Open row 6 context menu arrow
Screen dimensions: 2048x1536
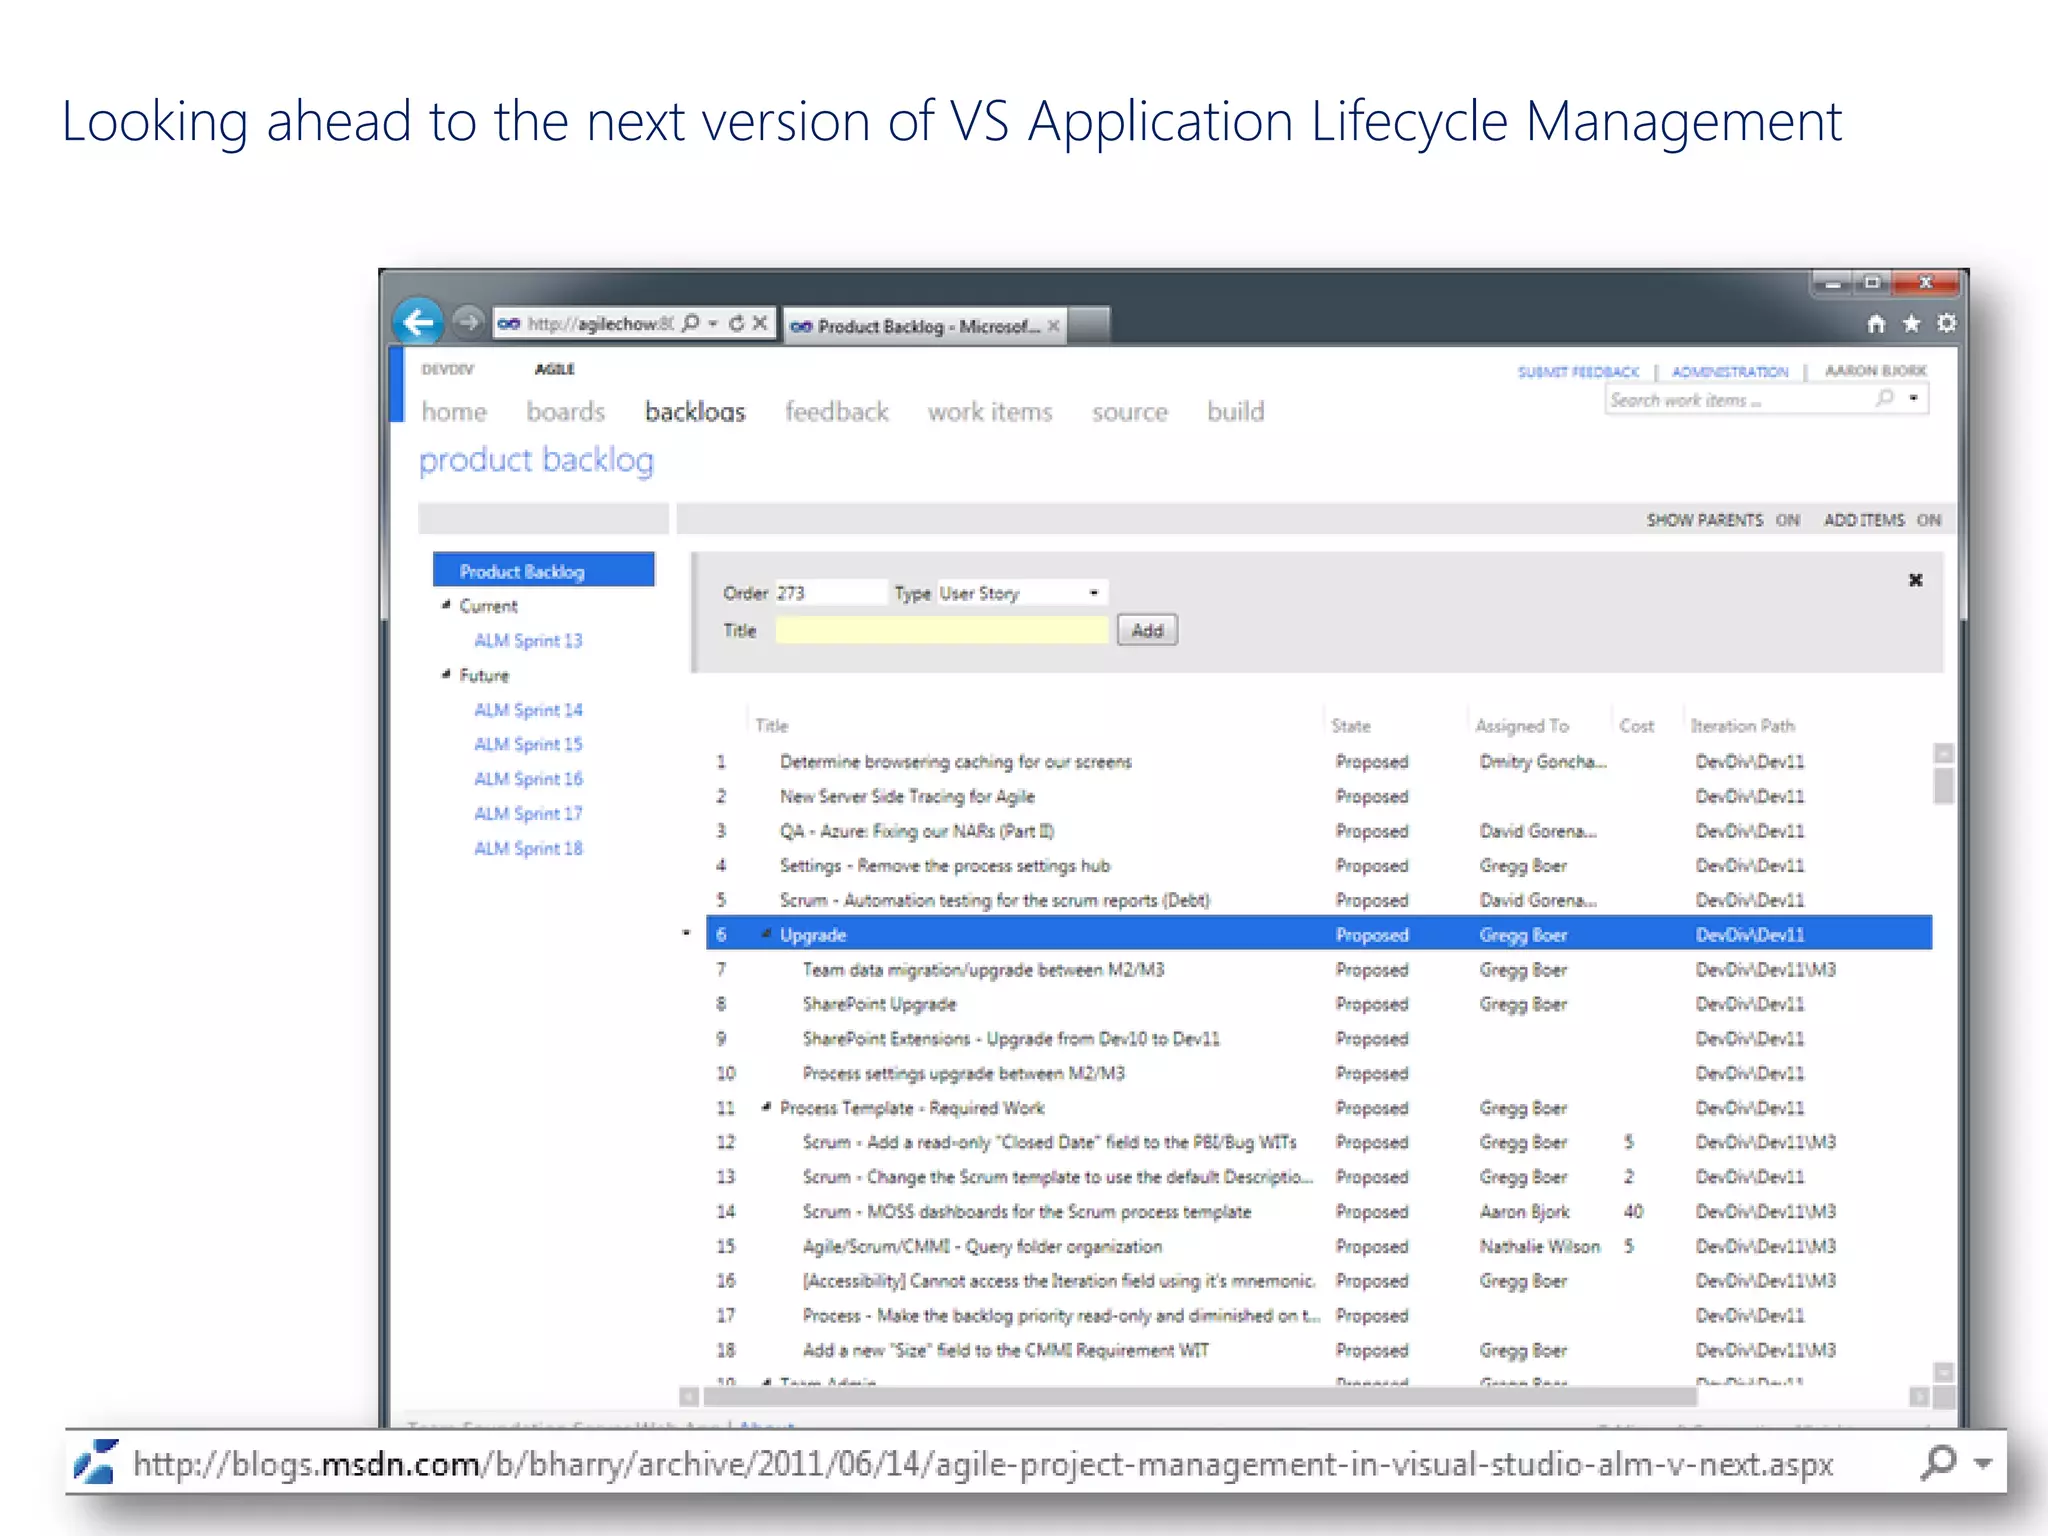coord(686,933)
